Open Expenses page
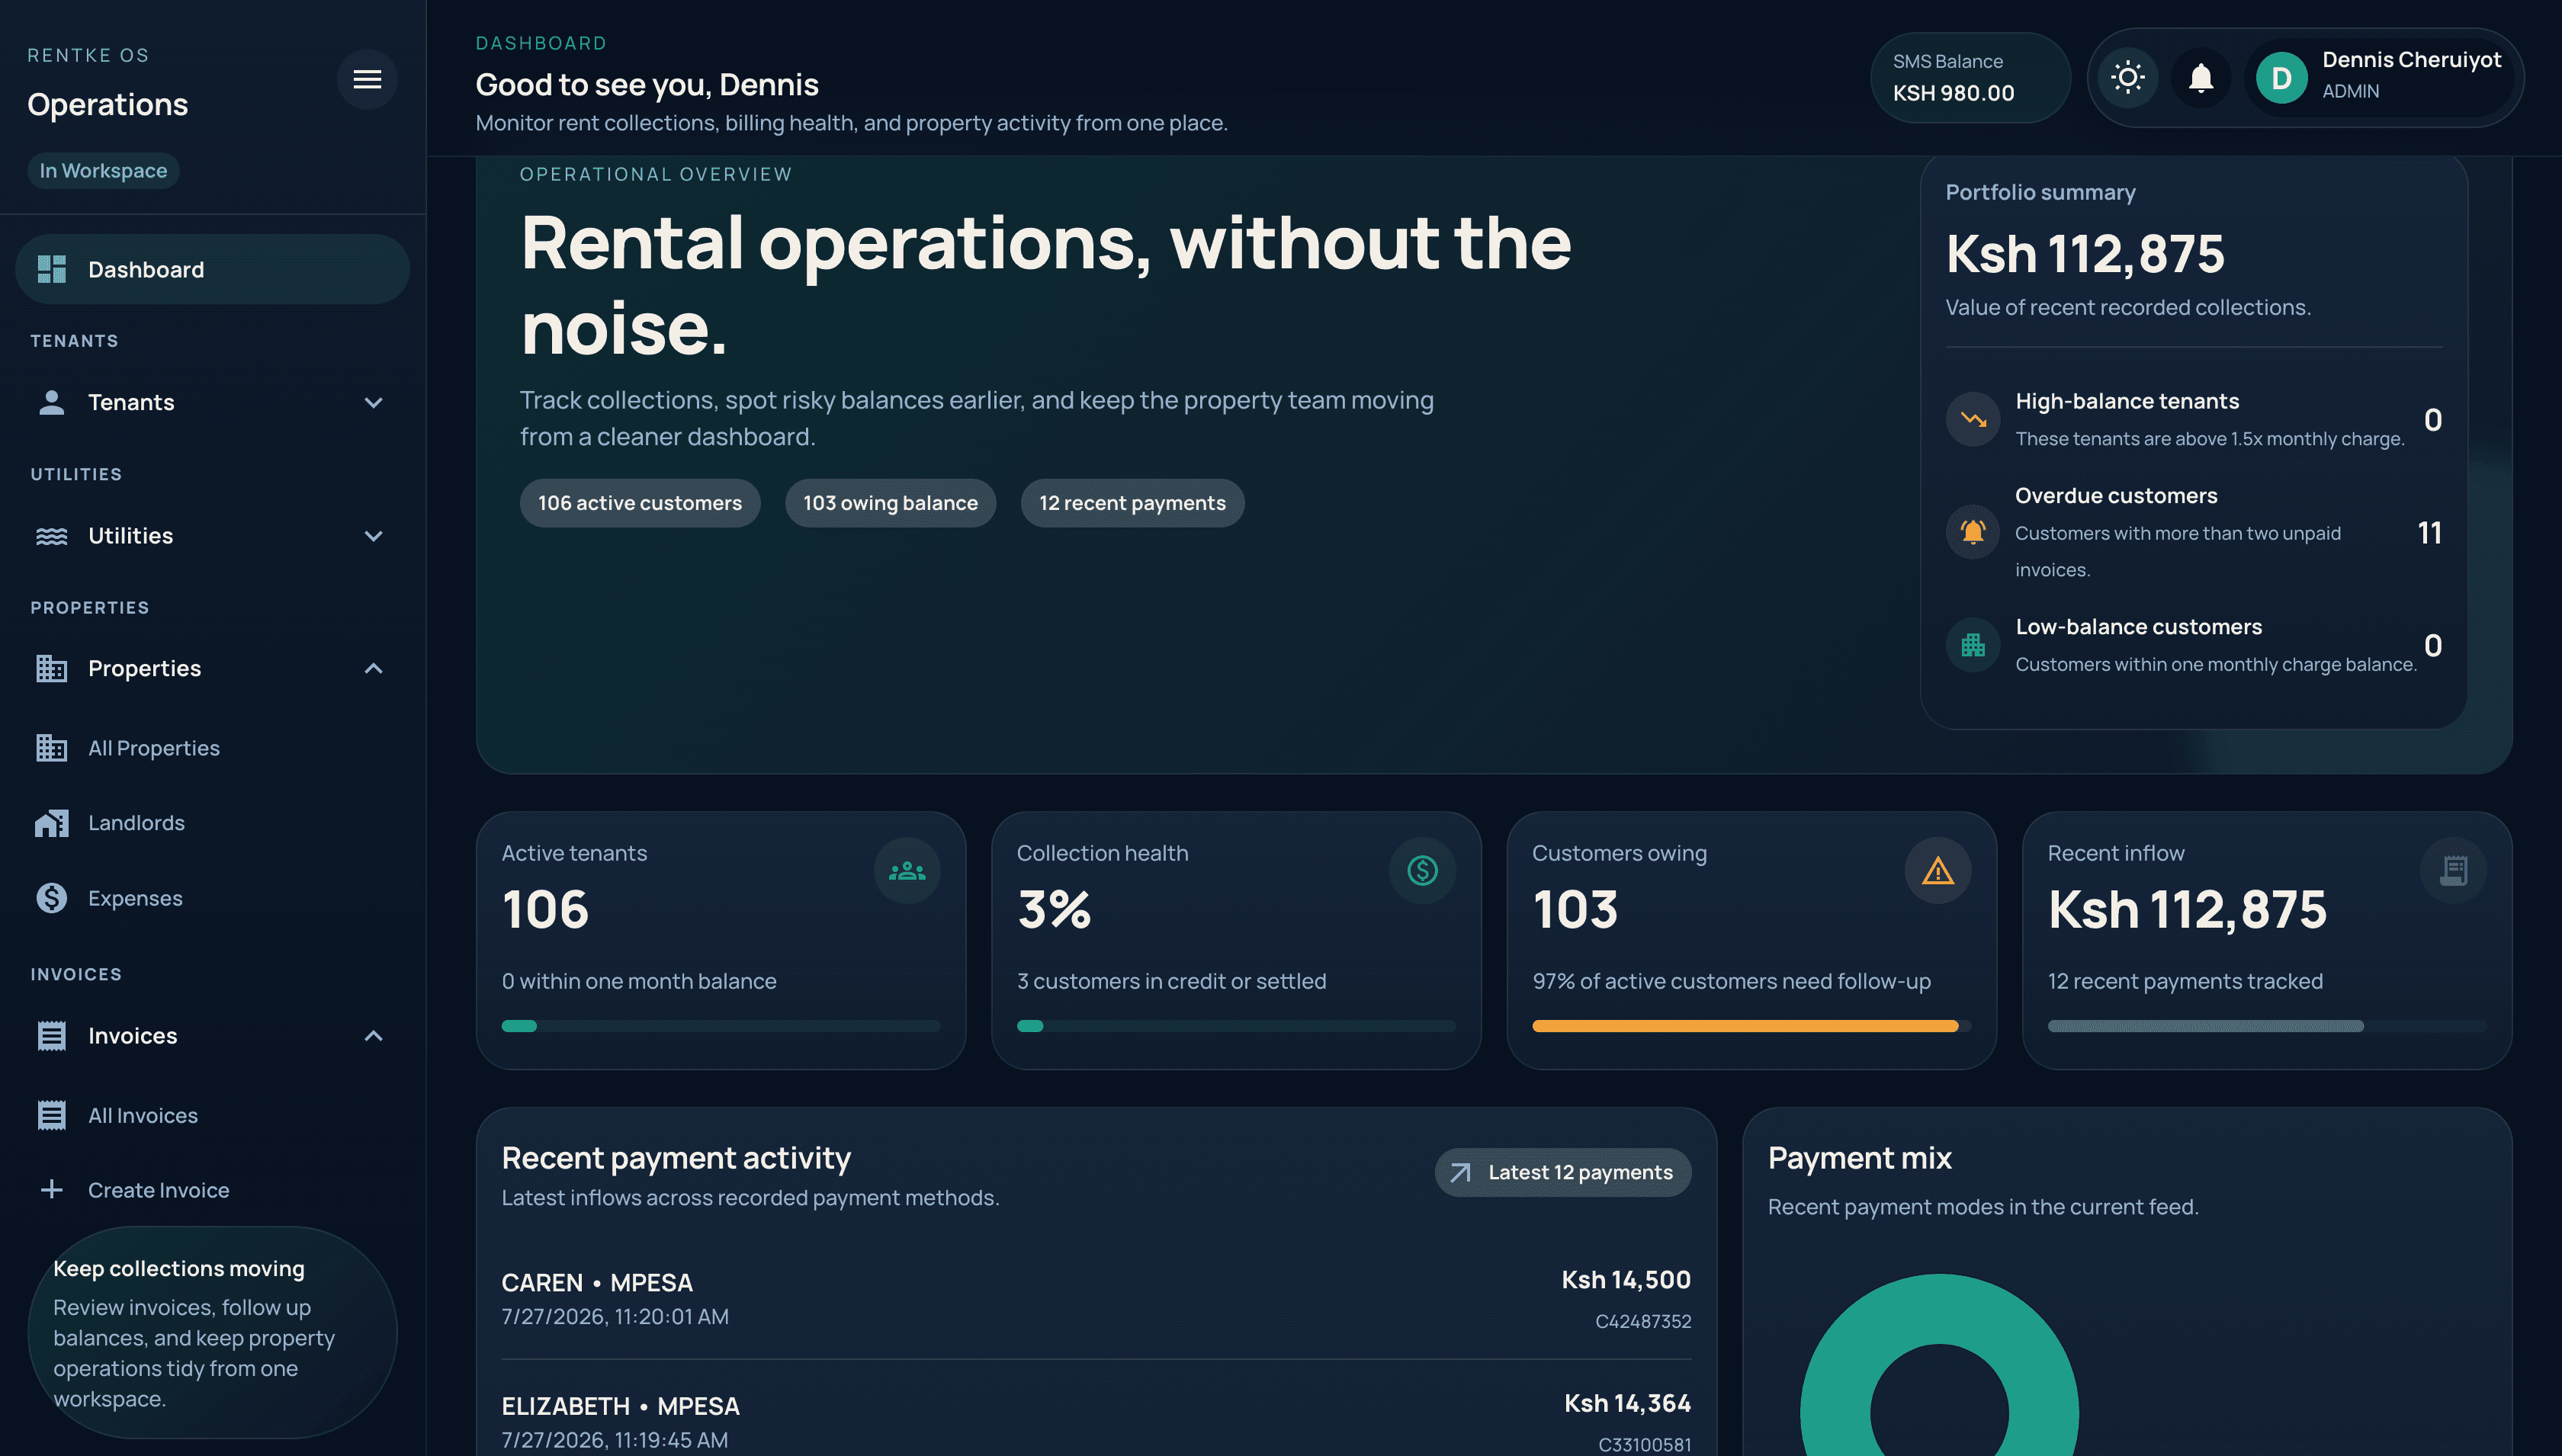Viewport: 2562px width, 1456px height. [212, 898]
